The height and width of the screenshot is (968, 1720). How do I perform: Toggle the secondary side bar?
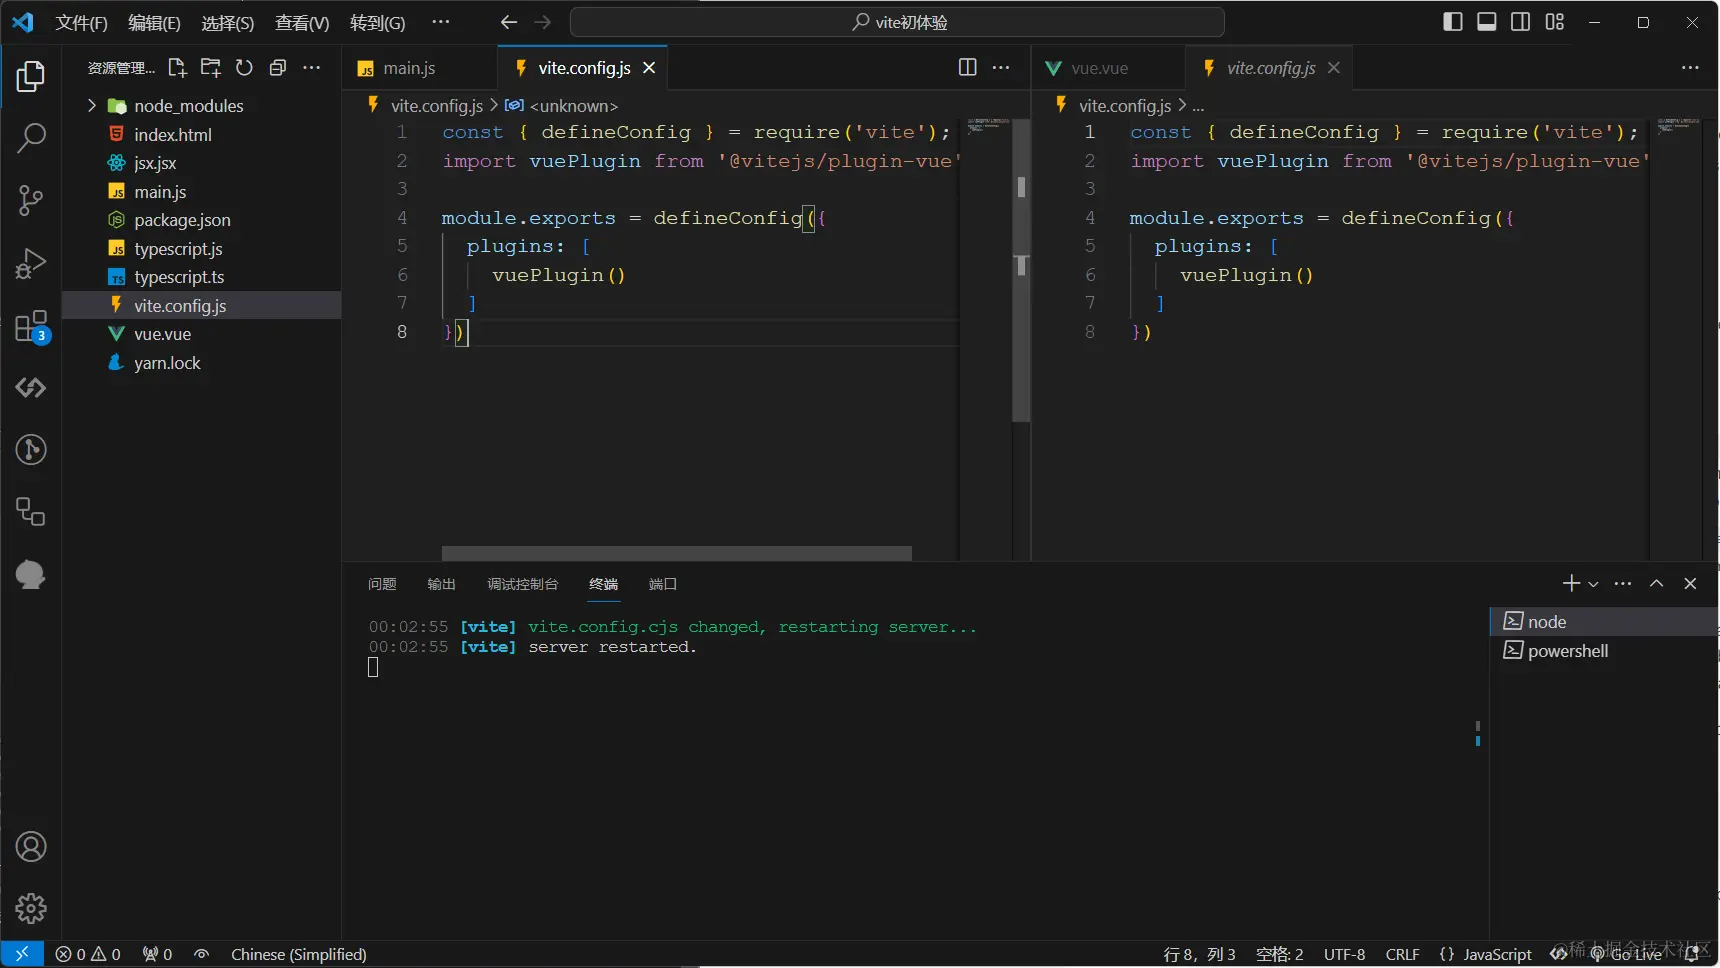[x=1520, y=22]
